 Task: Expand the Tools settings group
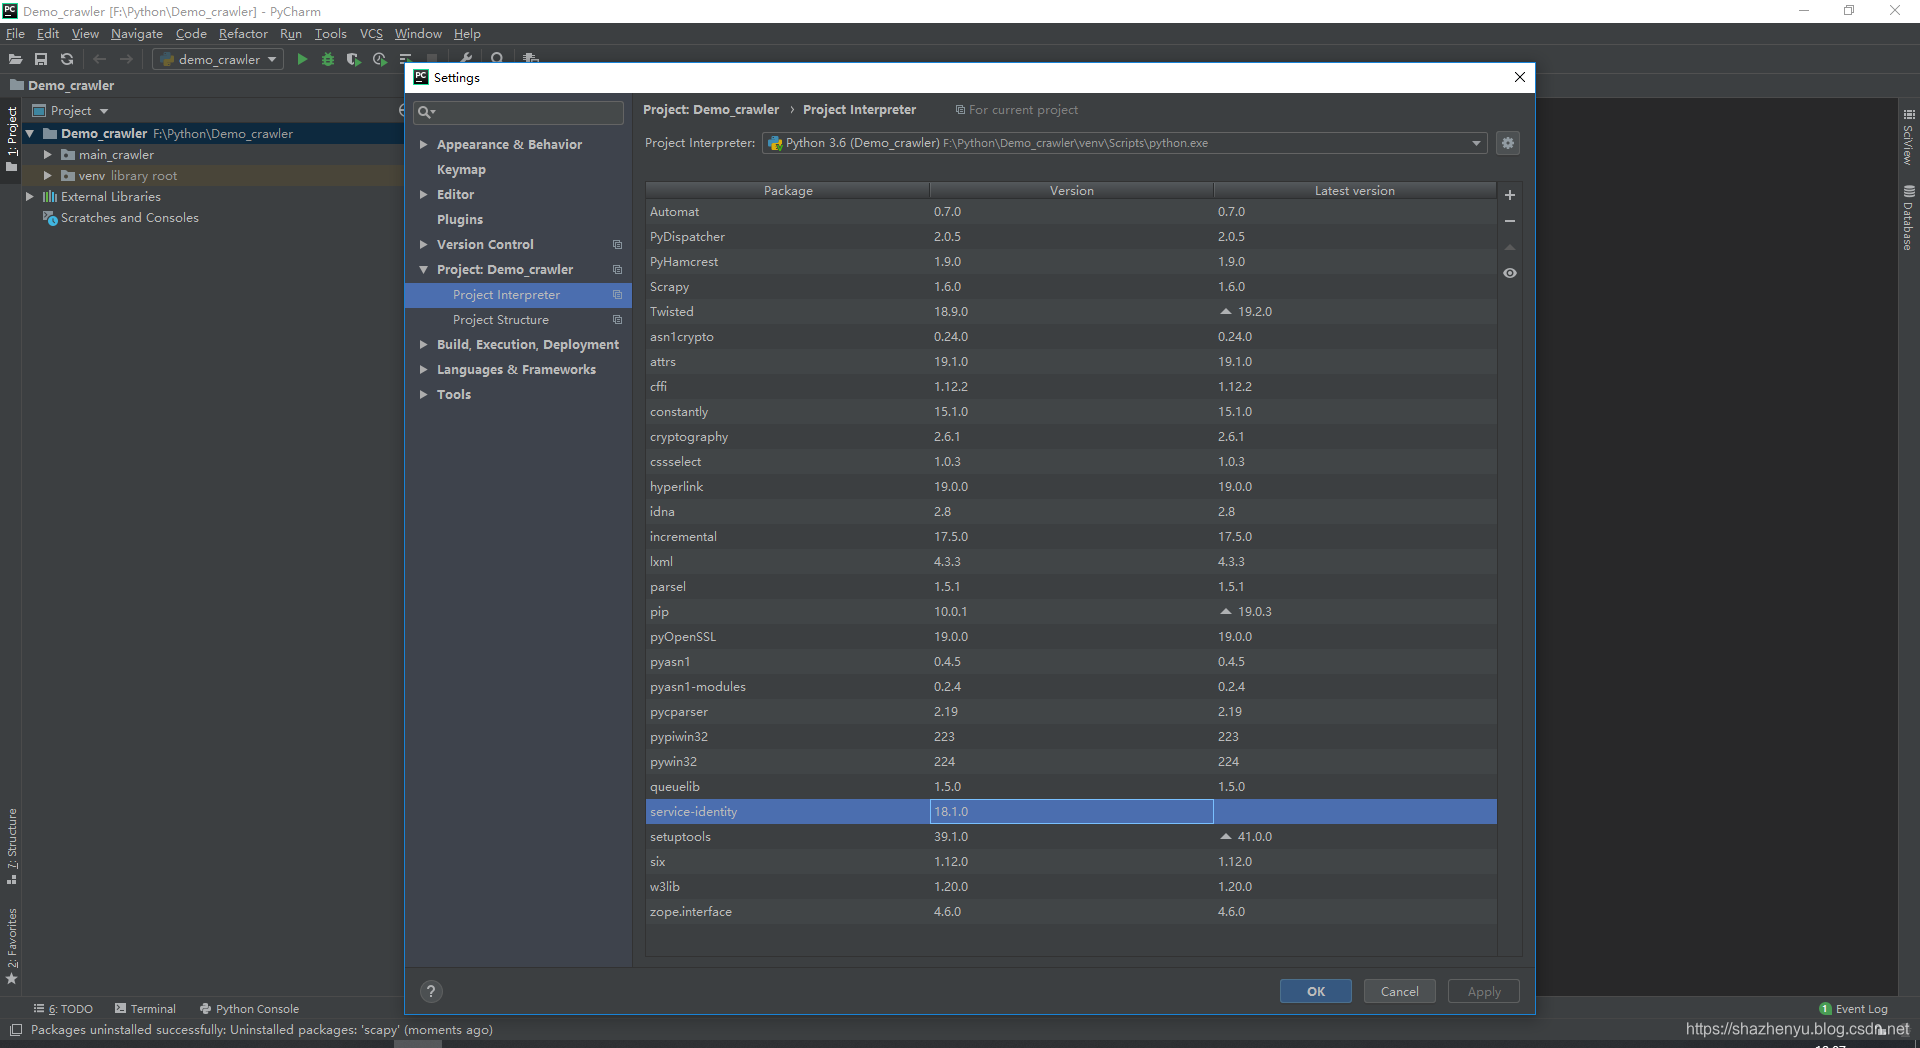pyautogui.click(x=423, y=395)
